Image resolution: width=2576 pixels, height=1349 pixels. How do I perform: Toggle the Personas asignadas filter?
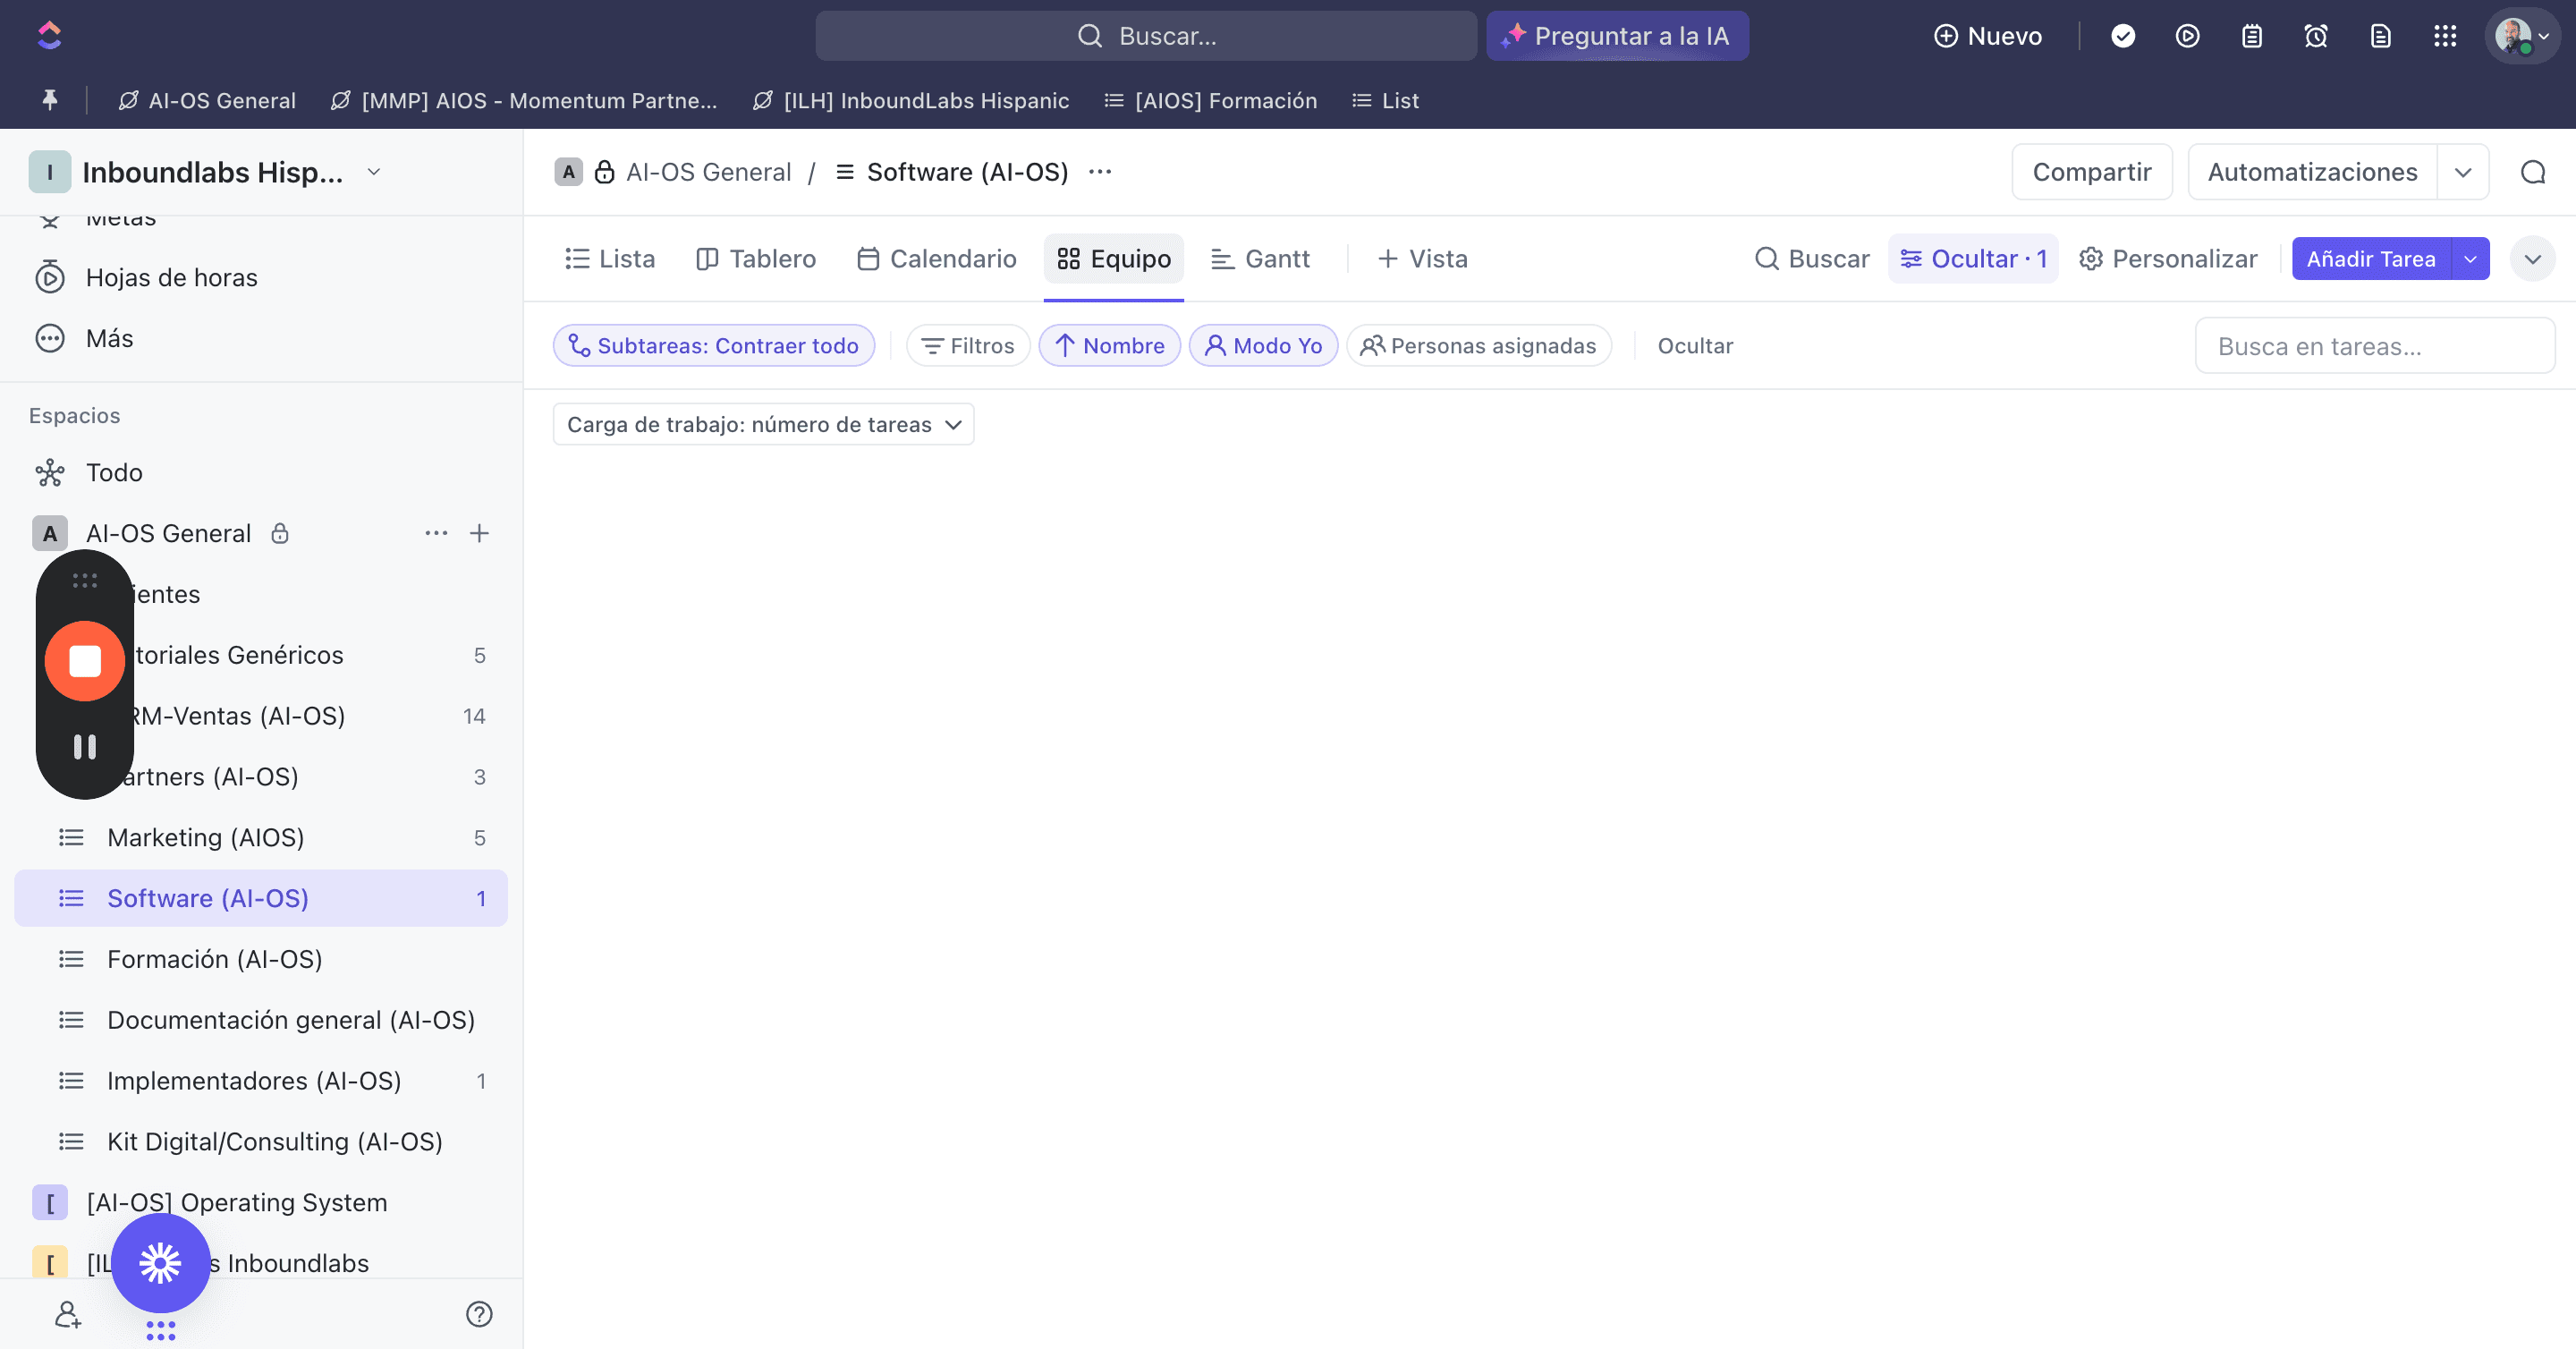(x=1479, y=345)
